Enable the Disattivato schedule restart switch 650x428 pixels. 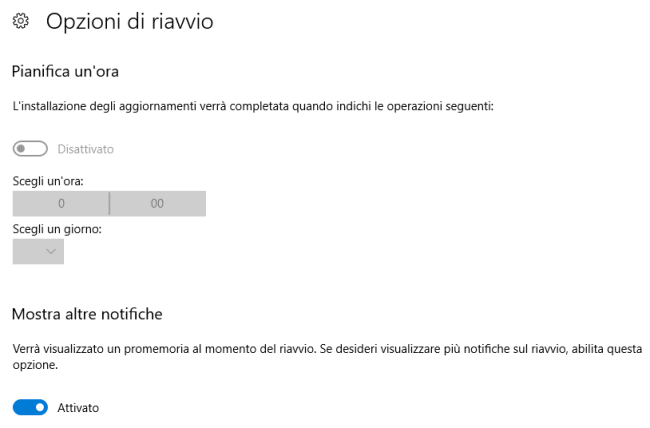pos(30,149)
